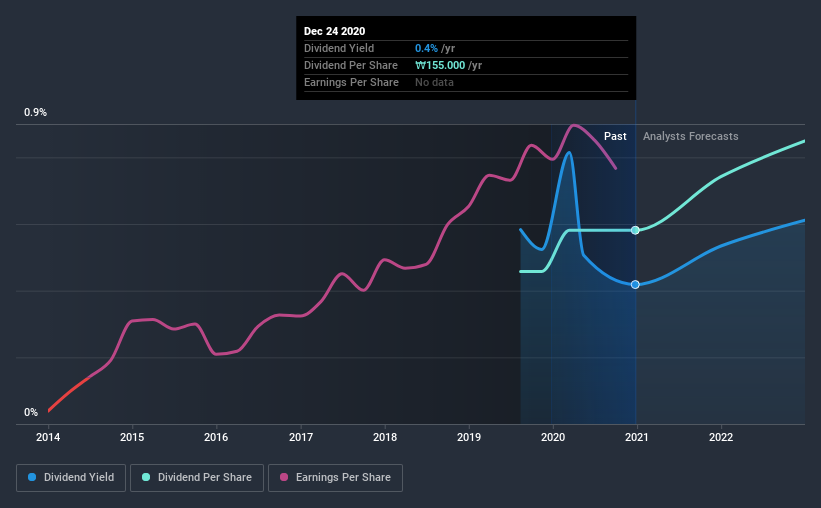
Task: Click the Dec 24 2020 tooltip header
Action: click(335, 31)
